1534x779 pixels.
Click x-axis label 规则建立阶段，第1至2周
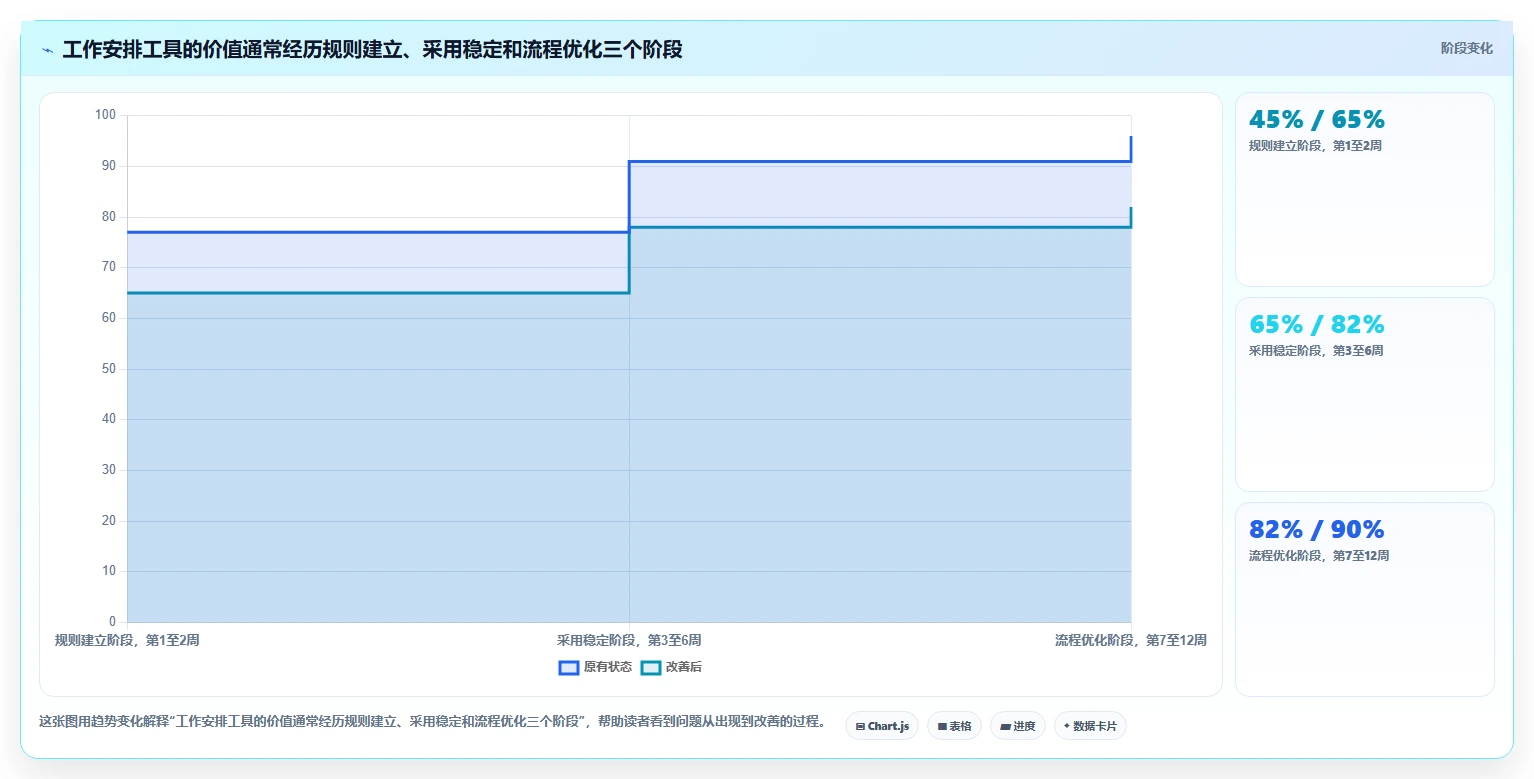coord(127,640)
